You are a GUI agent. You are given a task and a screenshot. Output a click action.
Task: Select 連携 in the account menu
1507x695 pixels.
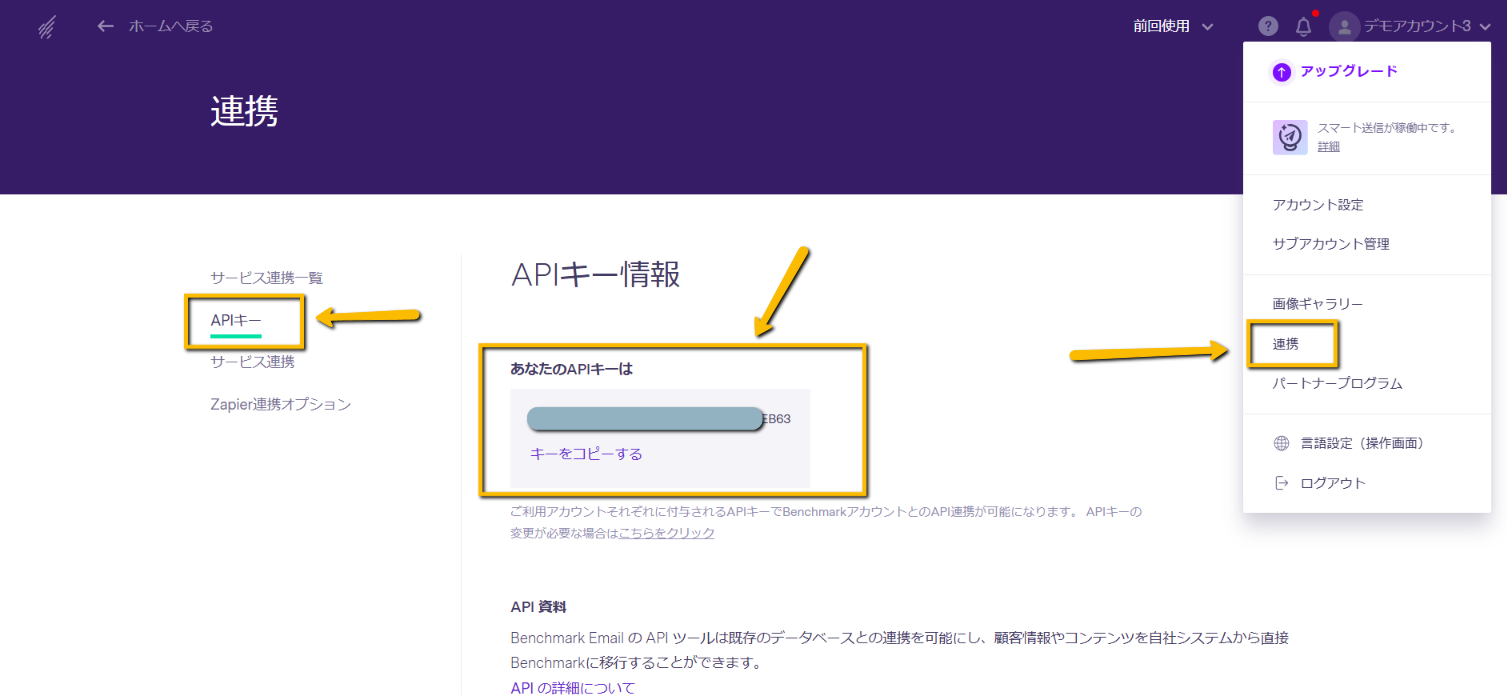(x=1286, y=344)
